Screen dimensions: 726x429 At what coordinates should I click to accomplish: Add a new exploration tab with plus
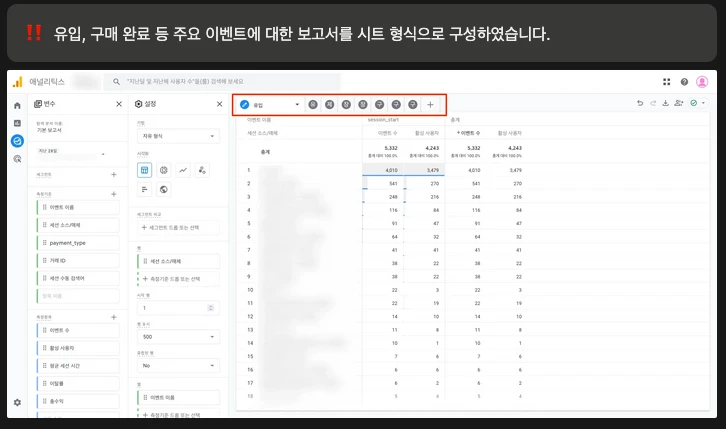click(x=430, y=105)
